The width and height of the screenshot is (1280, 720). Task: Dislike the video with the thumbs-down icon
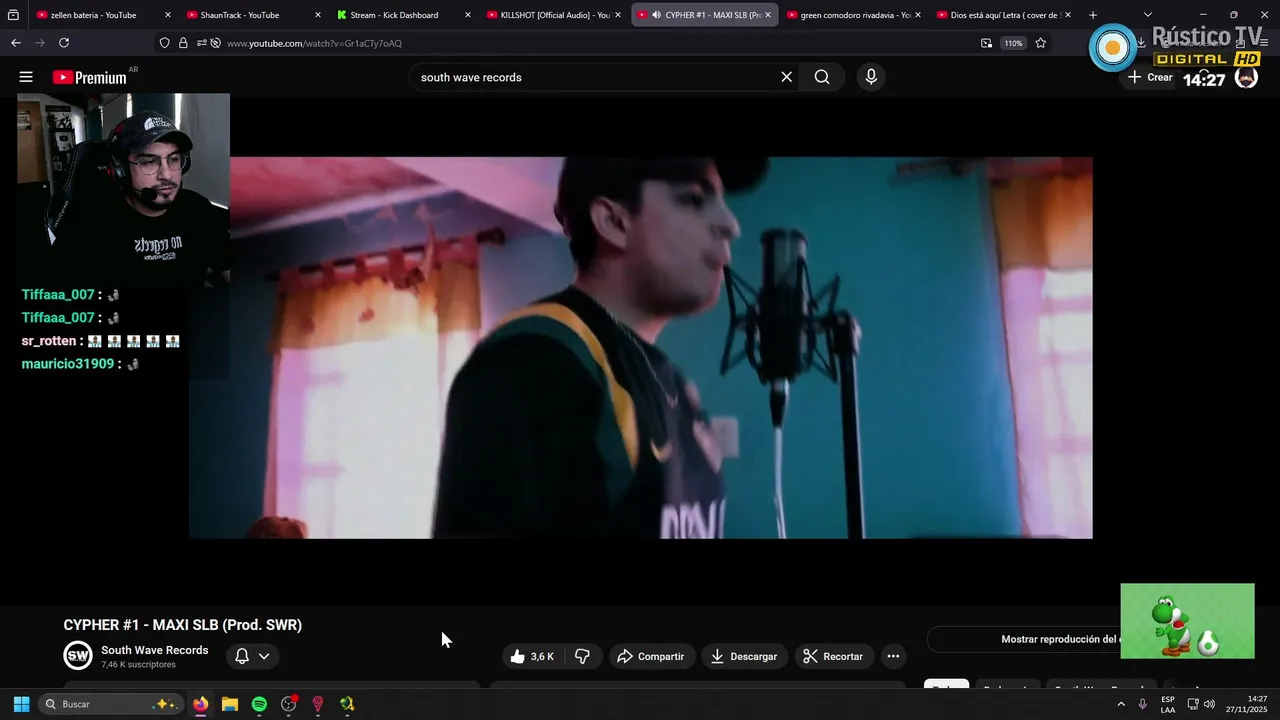coord(583,656)
